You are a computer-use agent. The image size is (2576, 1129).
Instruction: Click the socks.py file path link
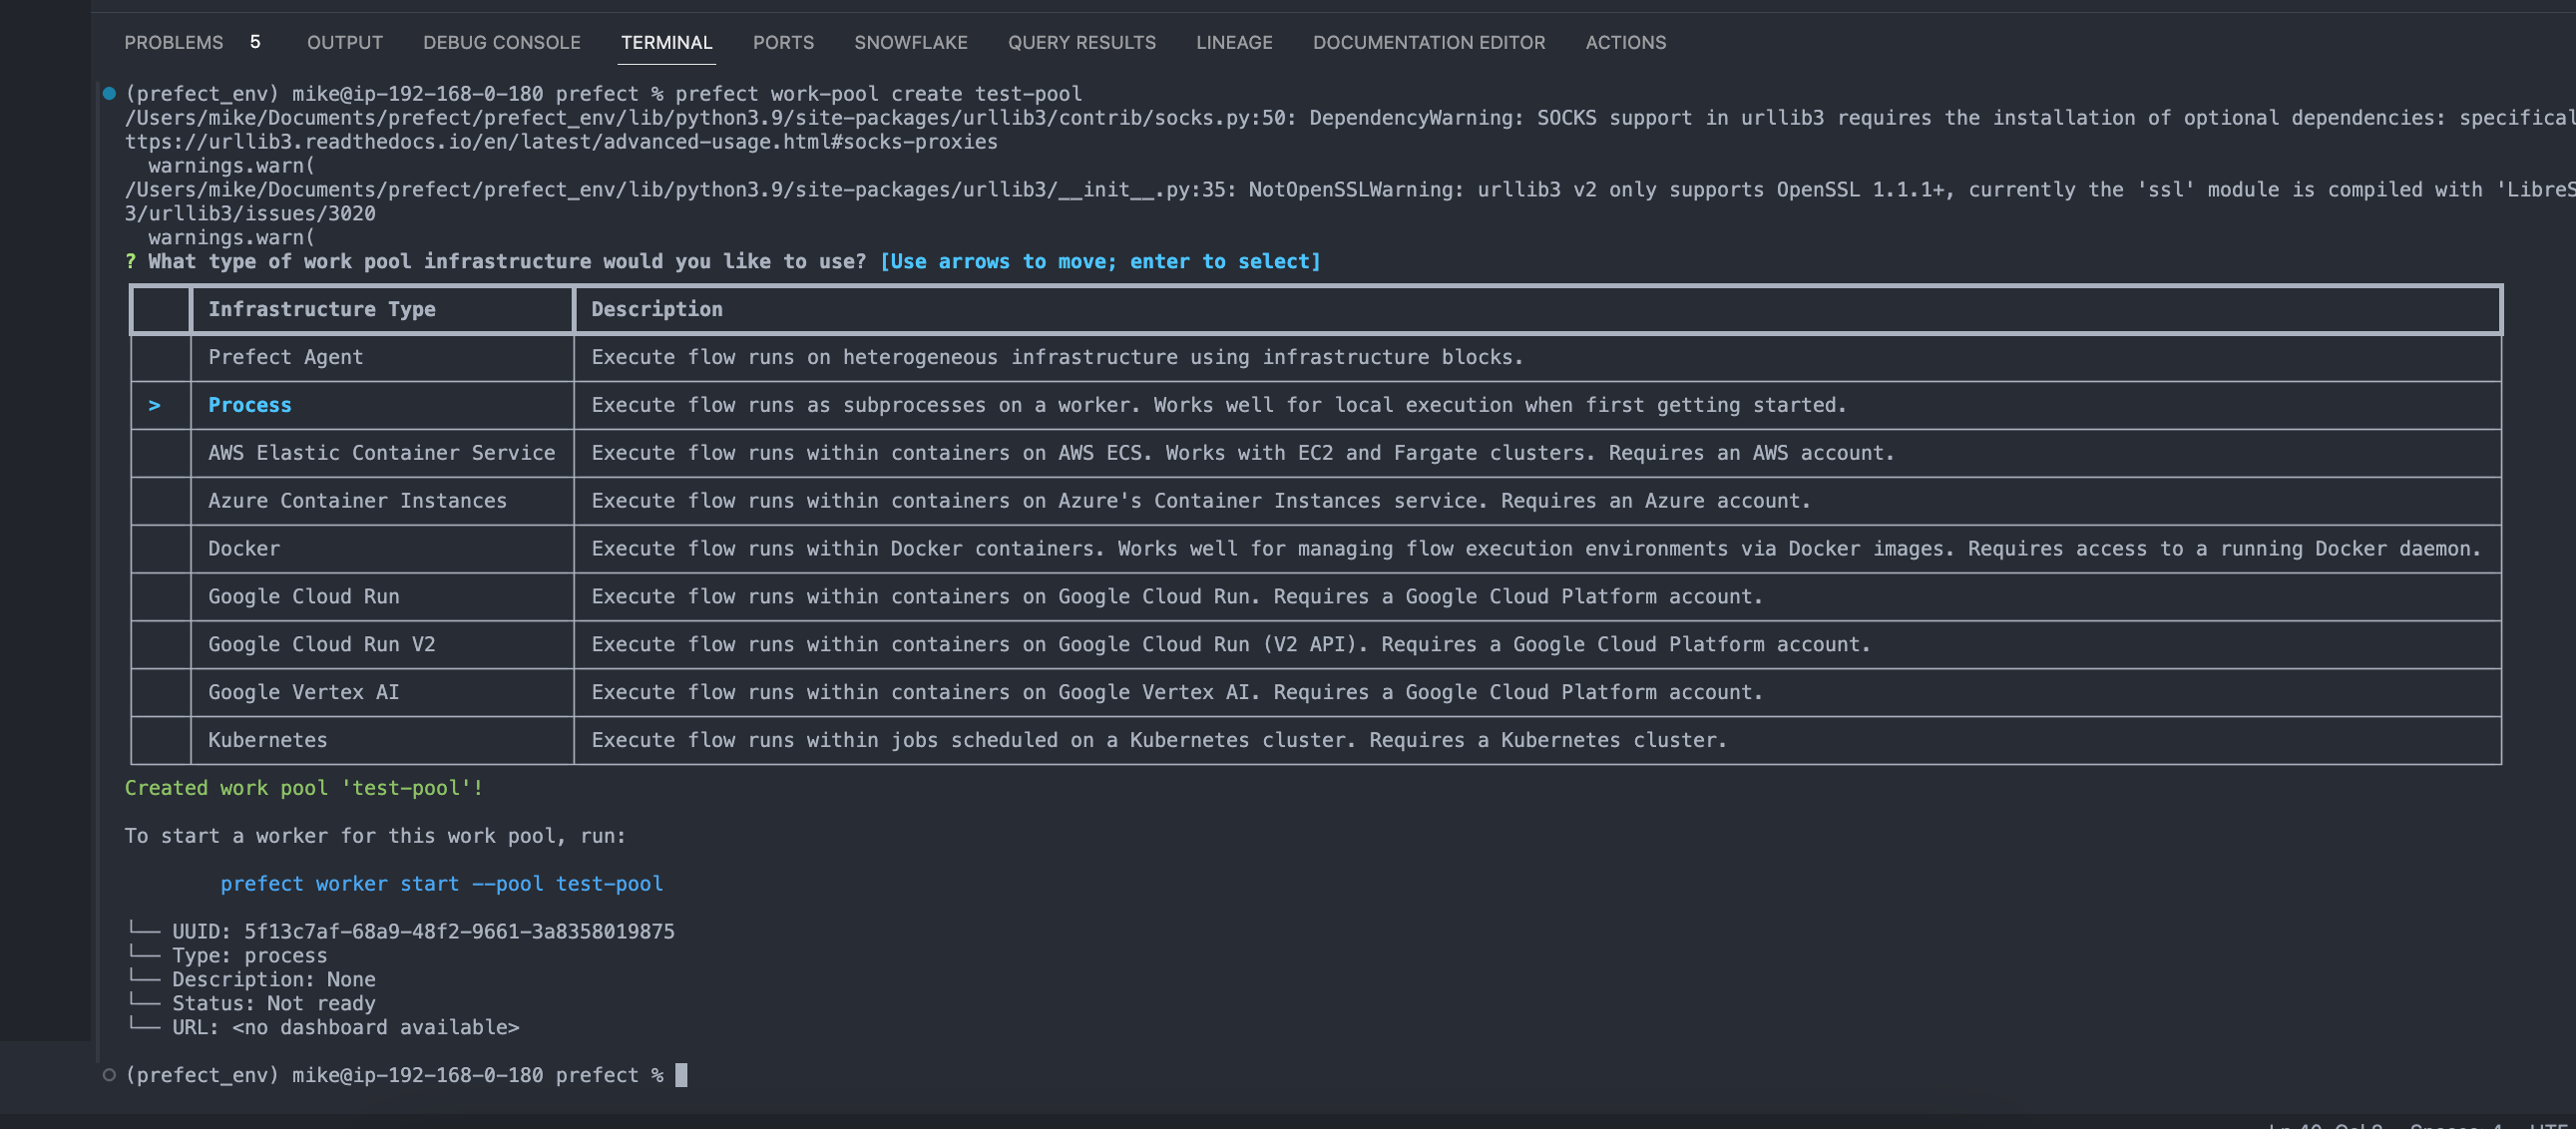[710, 118]
